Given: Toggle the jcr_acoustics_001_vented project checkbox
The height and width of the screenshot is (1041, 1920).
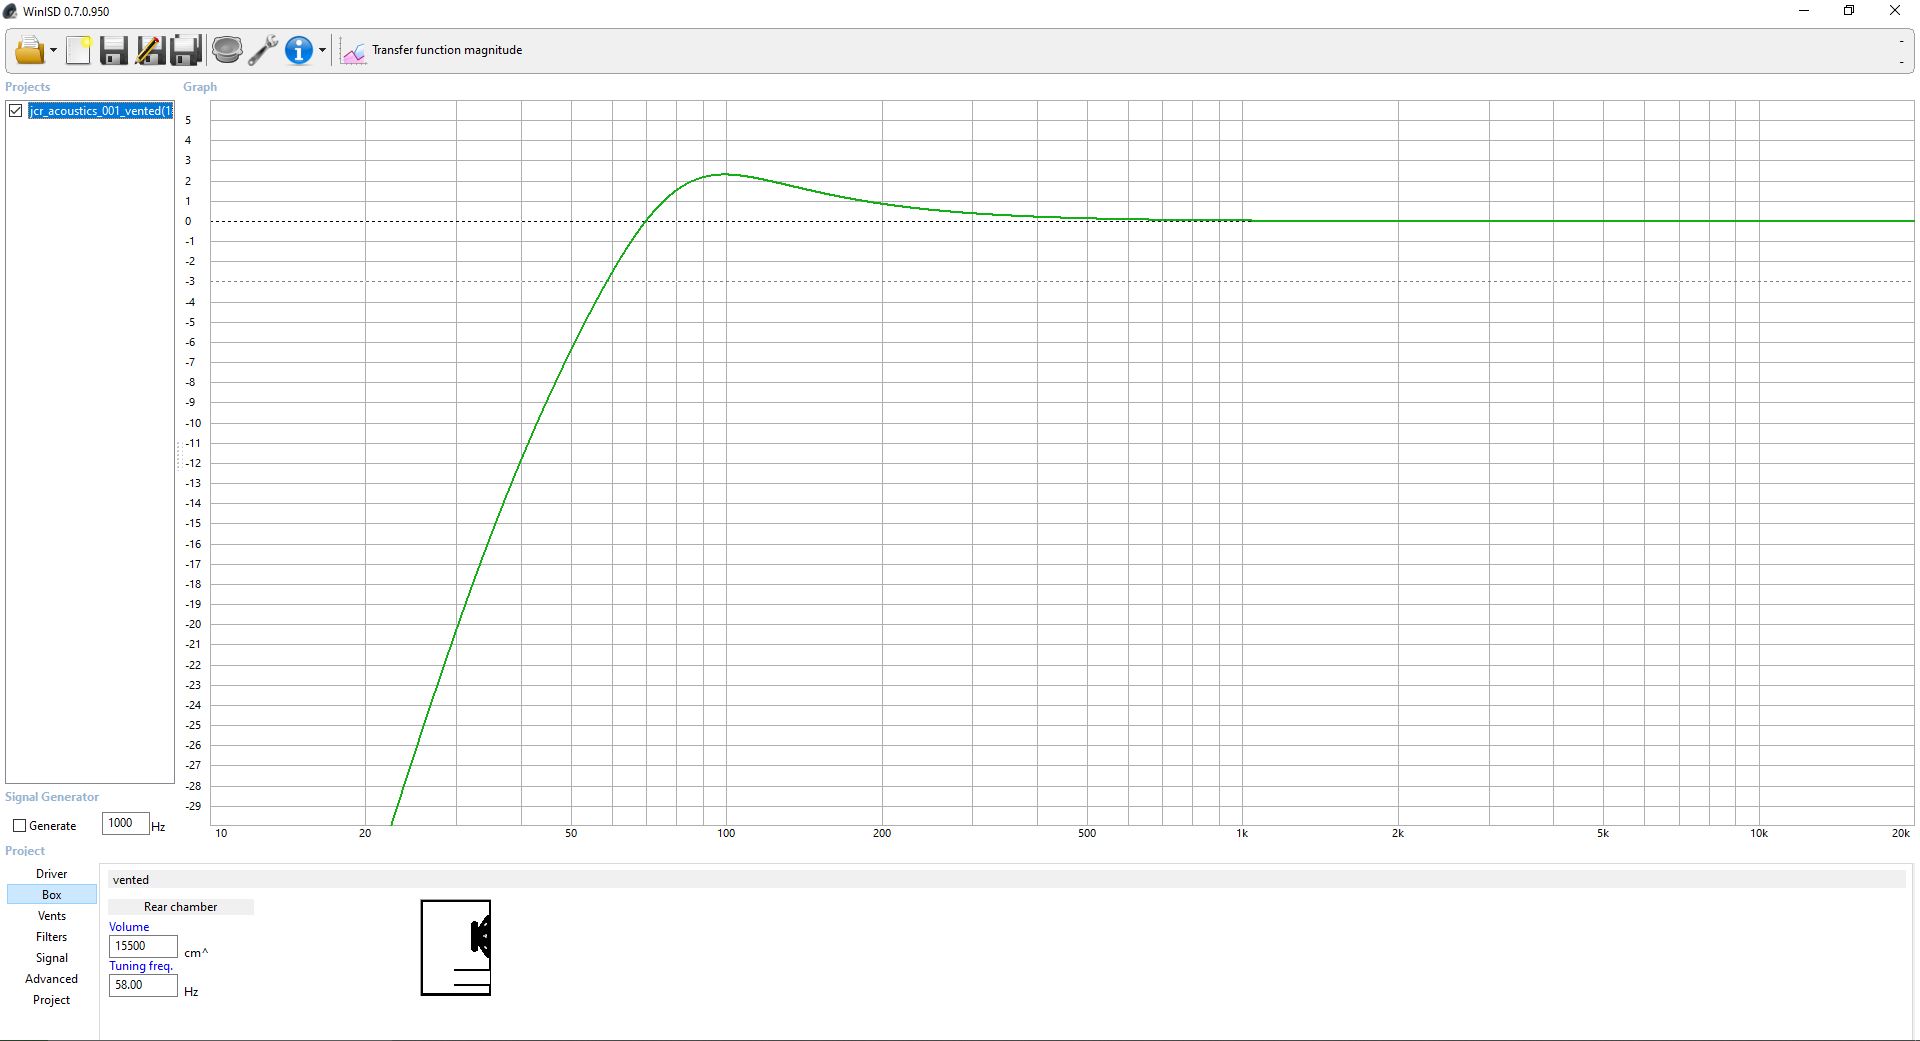Looking at the screenshot, I should pos(16,111).
